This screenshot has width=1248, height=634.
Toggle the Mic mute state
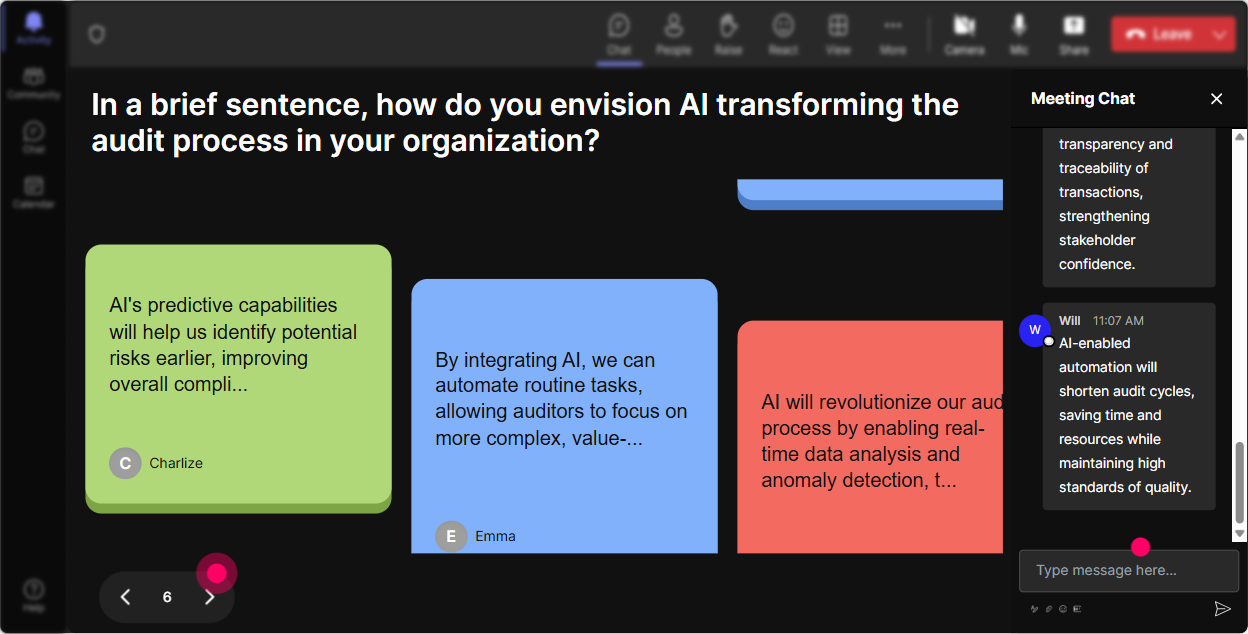pyautogui.click(x=1019, y=34)
